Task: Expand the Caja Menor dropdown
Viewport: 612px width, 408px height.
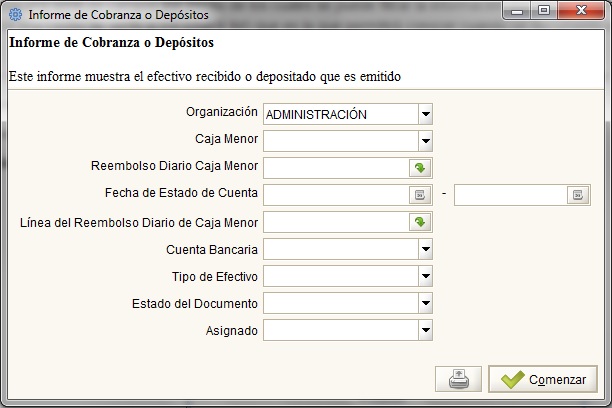Action: (x=425, y=141)
